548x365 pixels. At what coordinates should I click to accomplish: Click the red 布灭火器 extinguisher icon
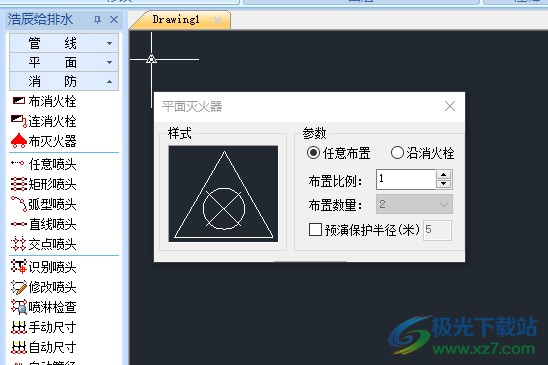tap(19, 141)
